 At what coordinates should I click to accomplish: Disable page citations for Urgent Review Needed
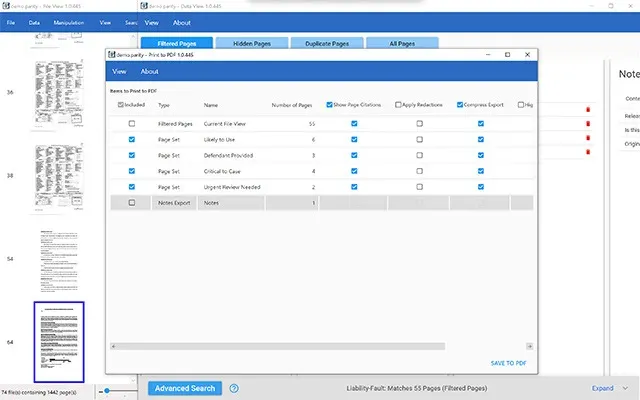pyautogui.click(x=354, y=187)
